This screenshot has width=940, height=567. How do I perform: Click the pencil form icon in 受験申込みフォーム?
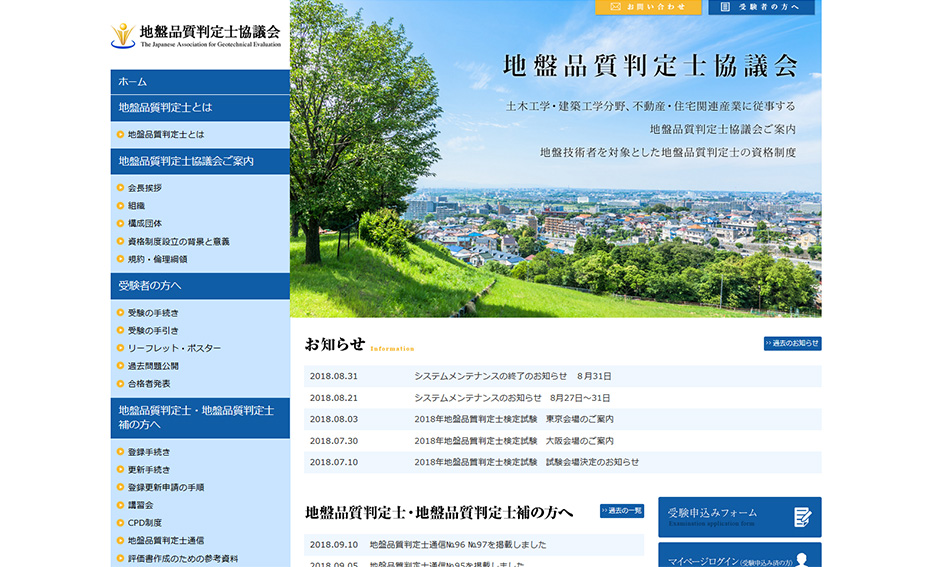802,517
